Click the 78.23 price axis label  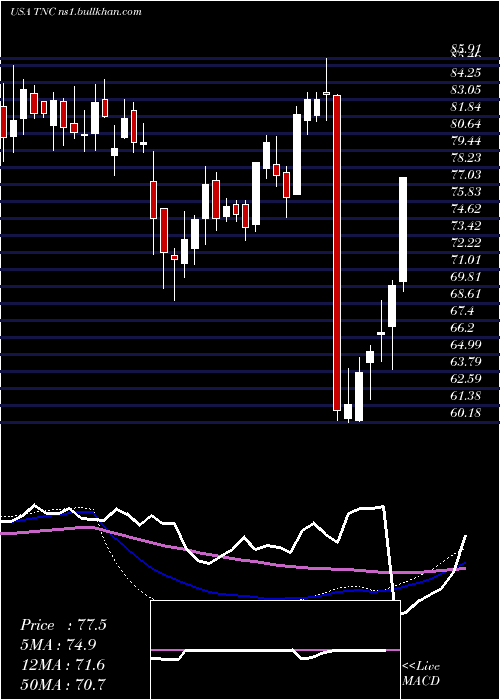pyautogui.click(x=466, y=158)
